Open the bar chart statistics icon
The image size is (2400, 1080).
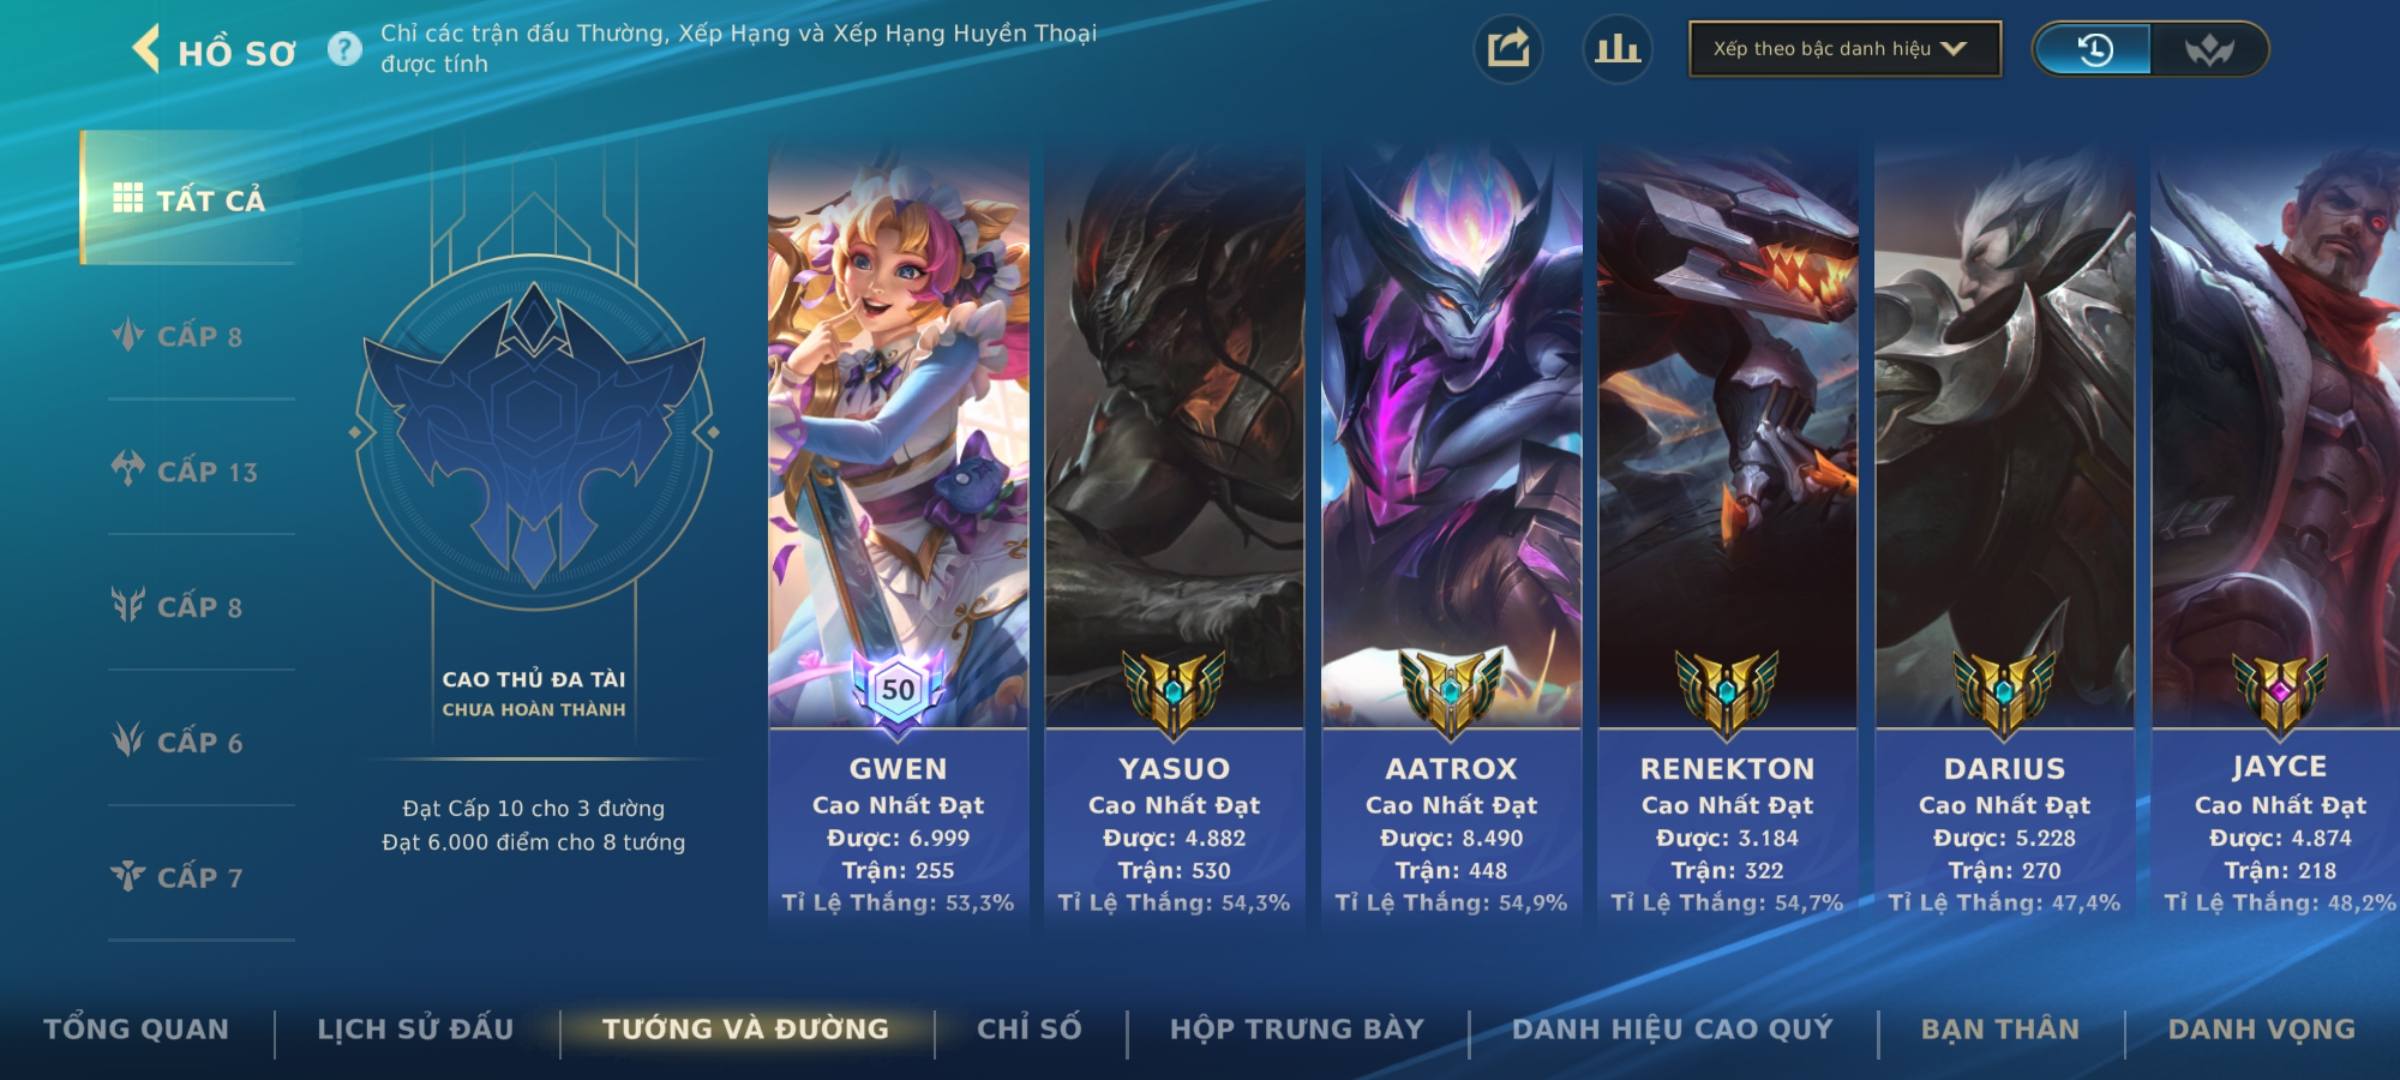pos(1617,49)
